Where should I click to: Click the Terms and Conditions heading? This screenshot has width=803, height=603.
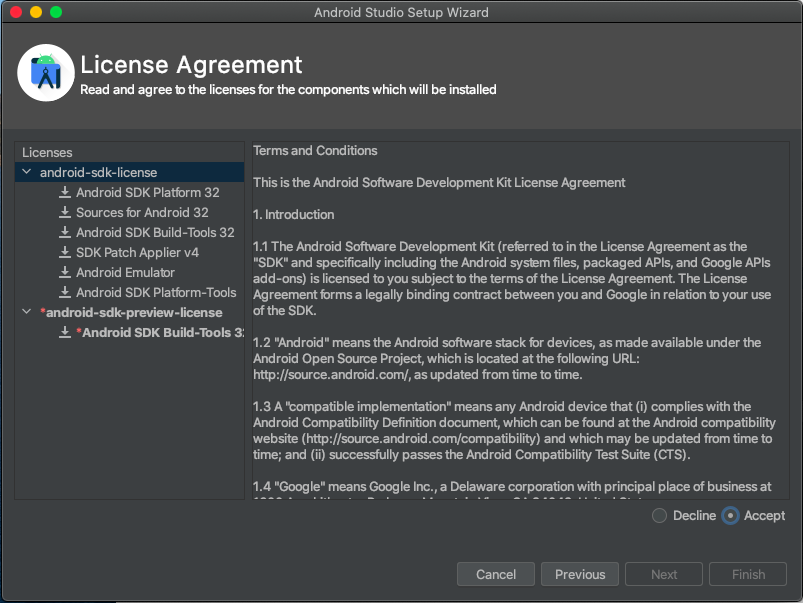315,151
